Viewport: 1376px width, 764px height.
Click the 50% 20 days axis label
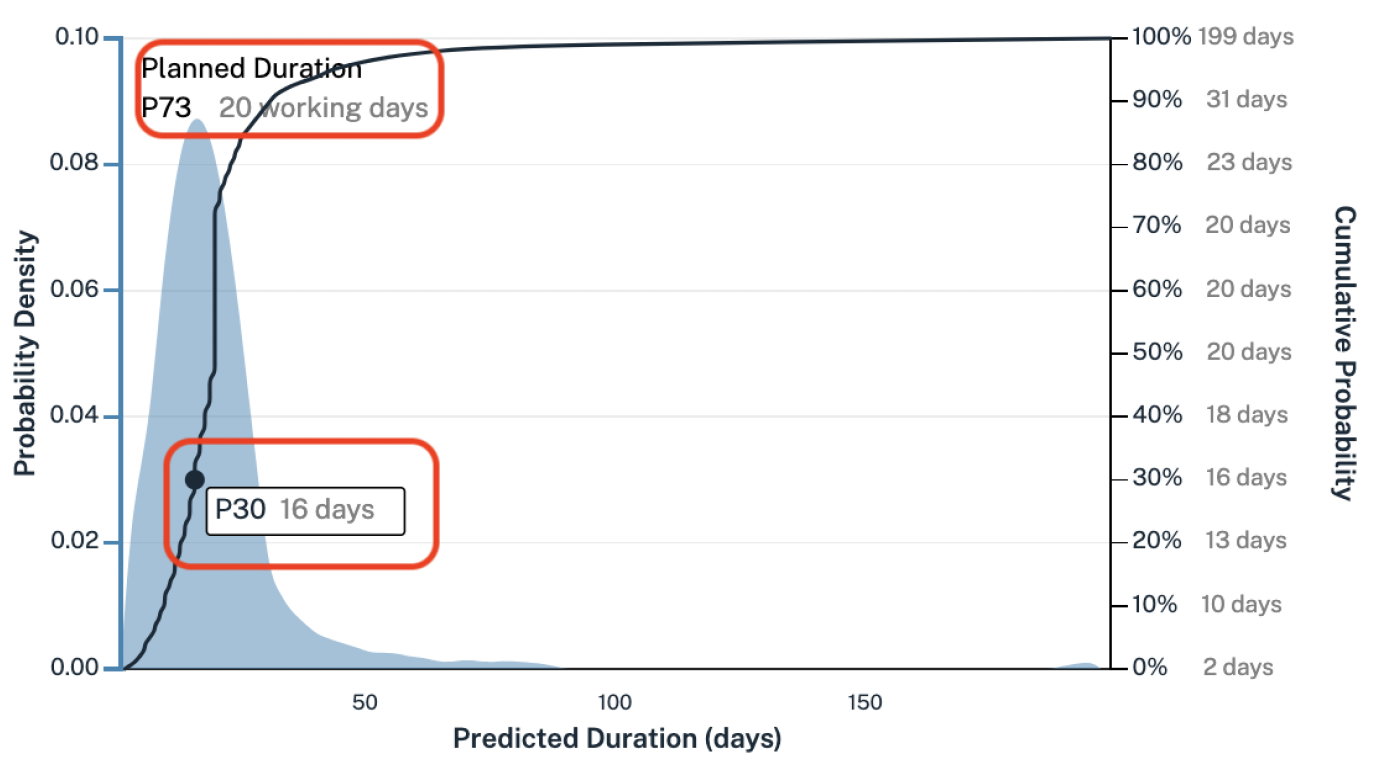1212,352
